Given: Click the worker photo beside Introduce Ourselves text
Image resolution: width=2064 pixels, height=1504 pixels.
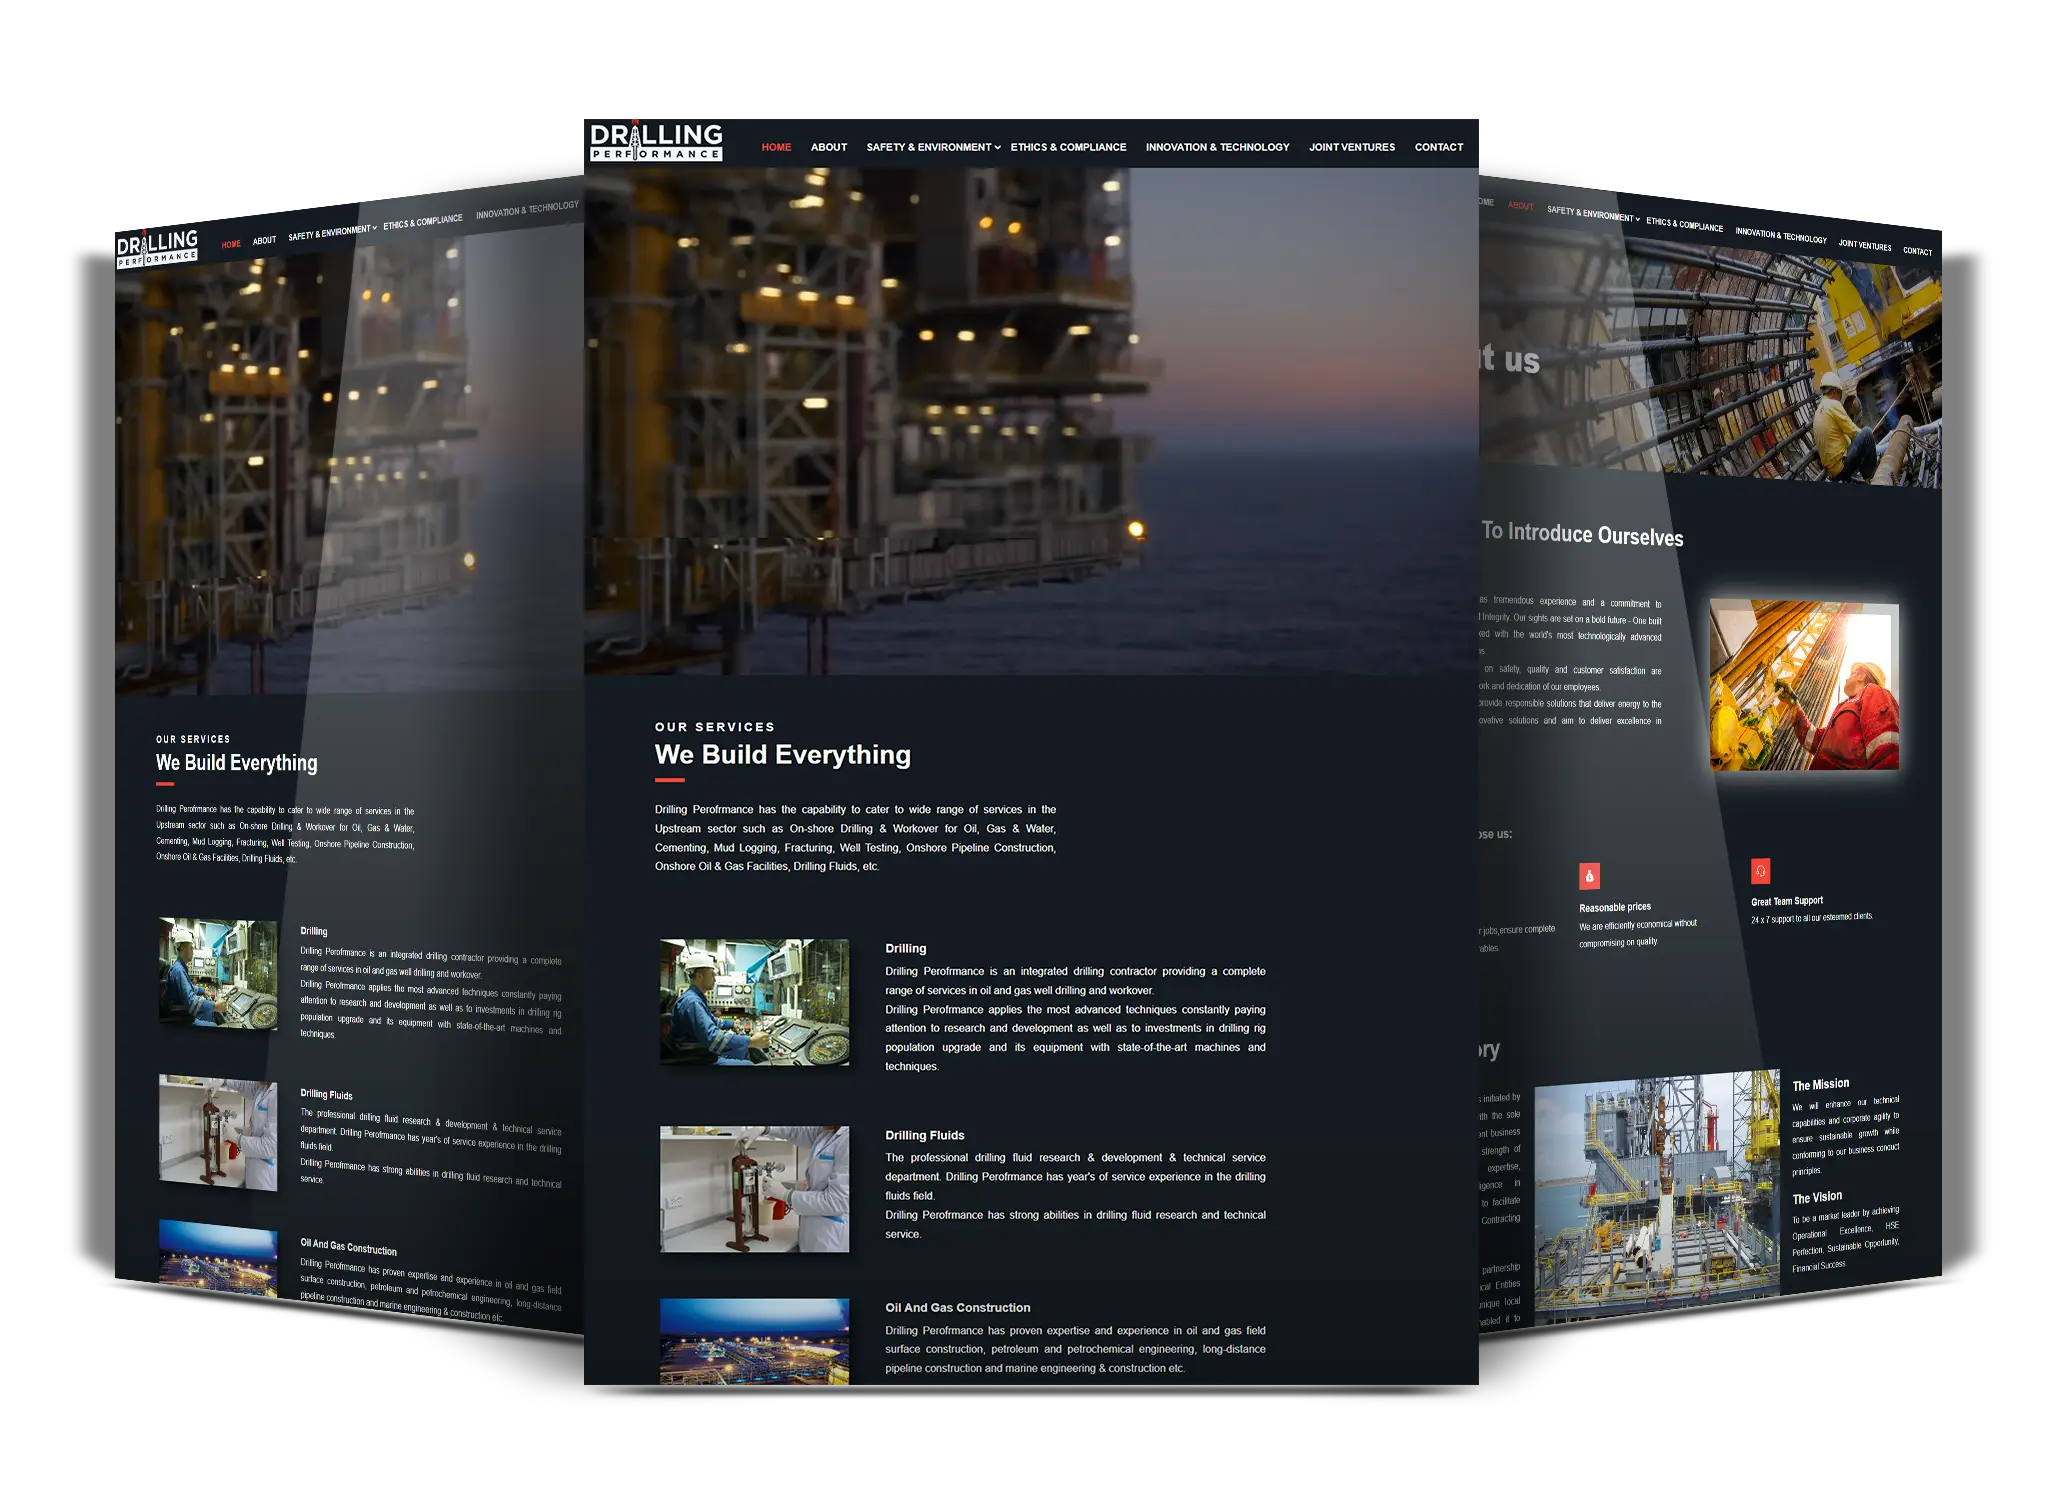Looking at the screenshot, I should [x=1803, y=685].
